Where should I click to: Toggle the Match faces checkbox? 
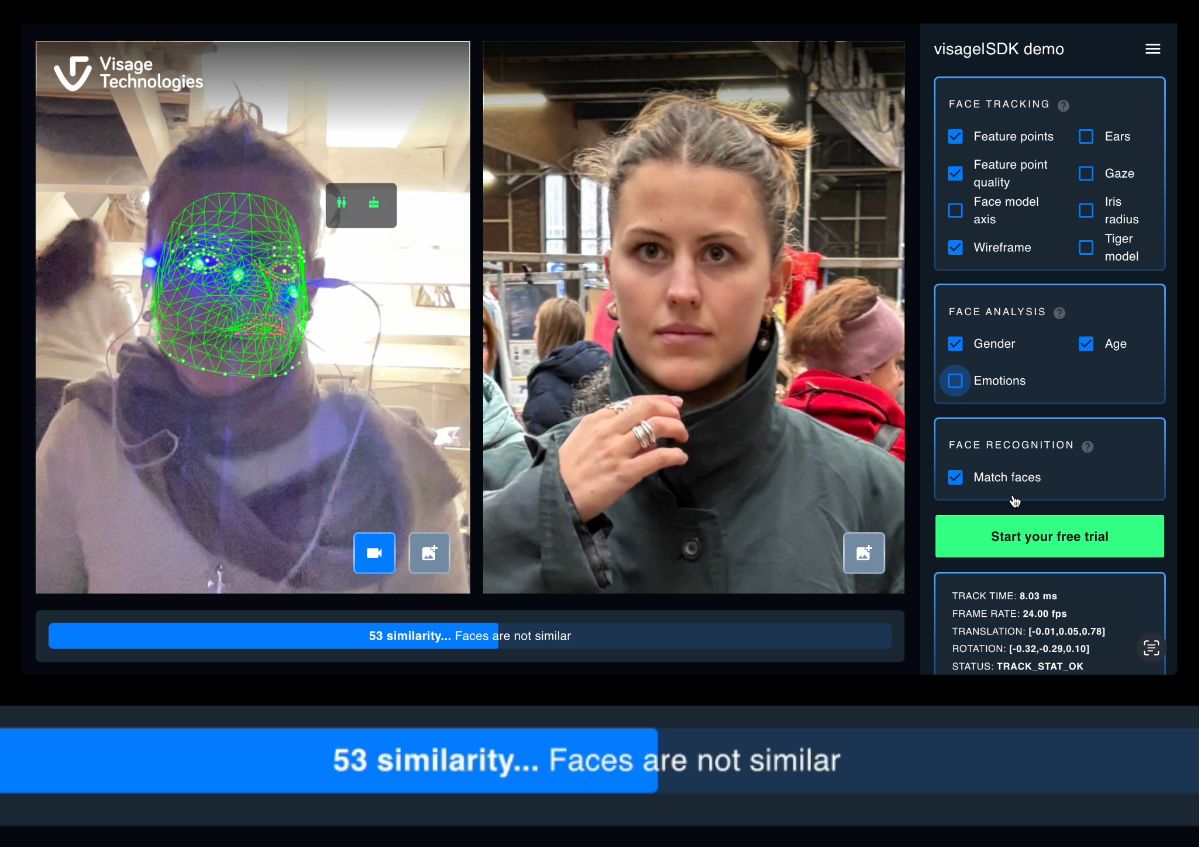(x=955, y=477)
